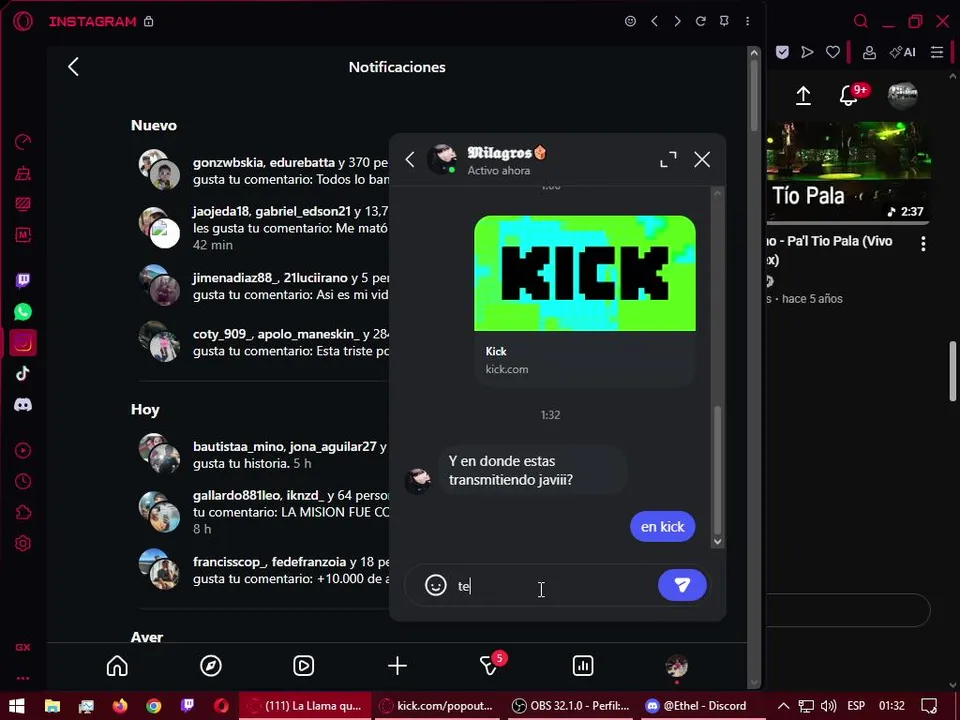Pin the Instagram sidebar panel
Viewport: 960px width, 720px height.
[x=724, y=21]
